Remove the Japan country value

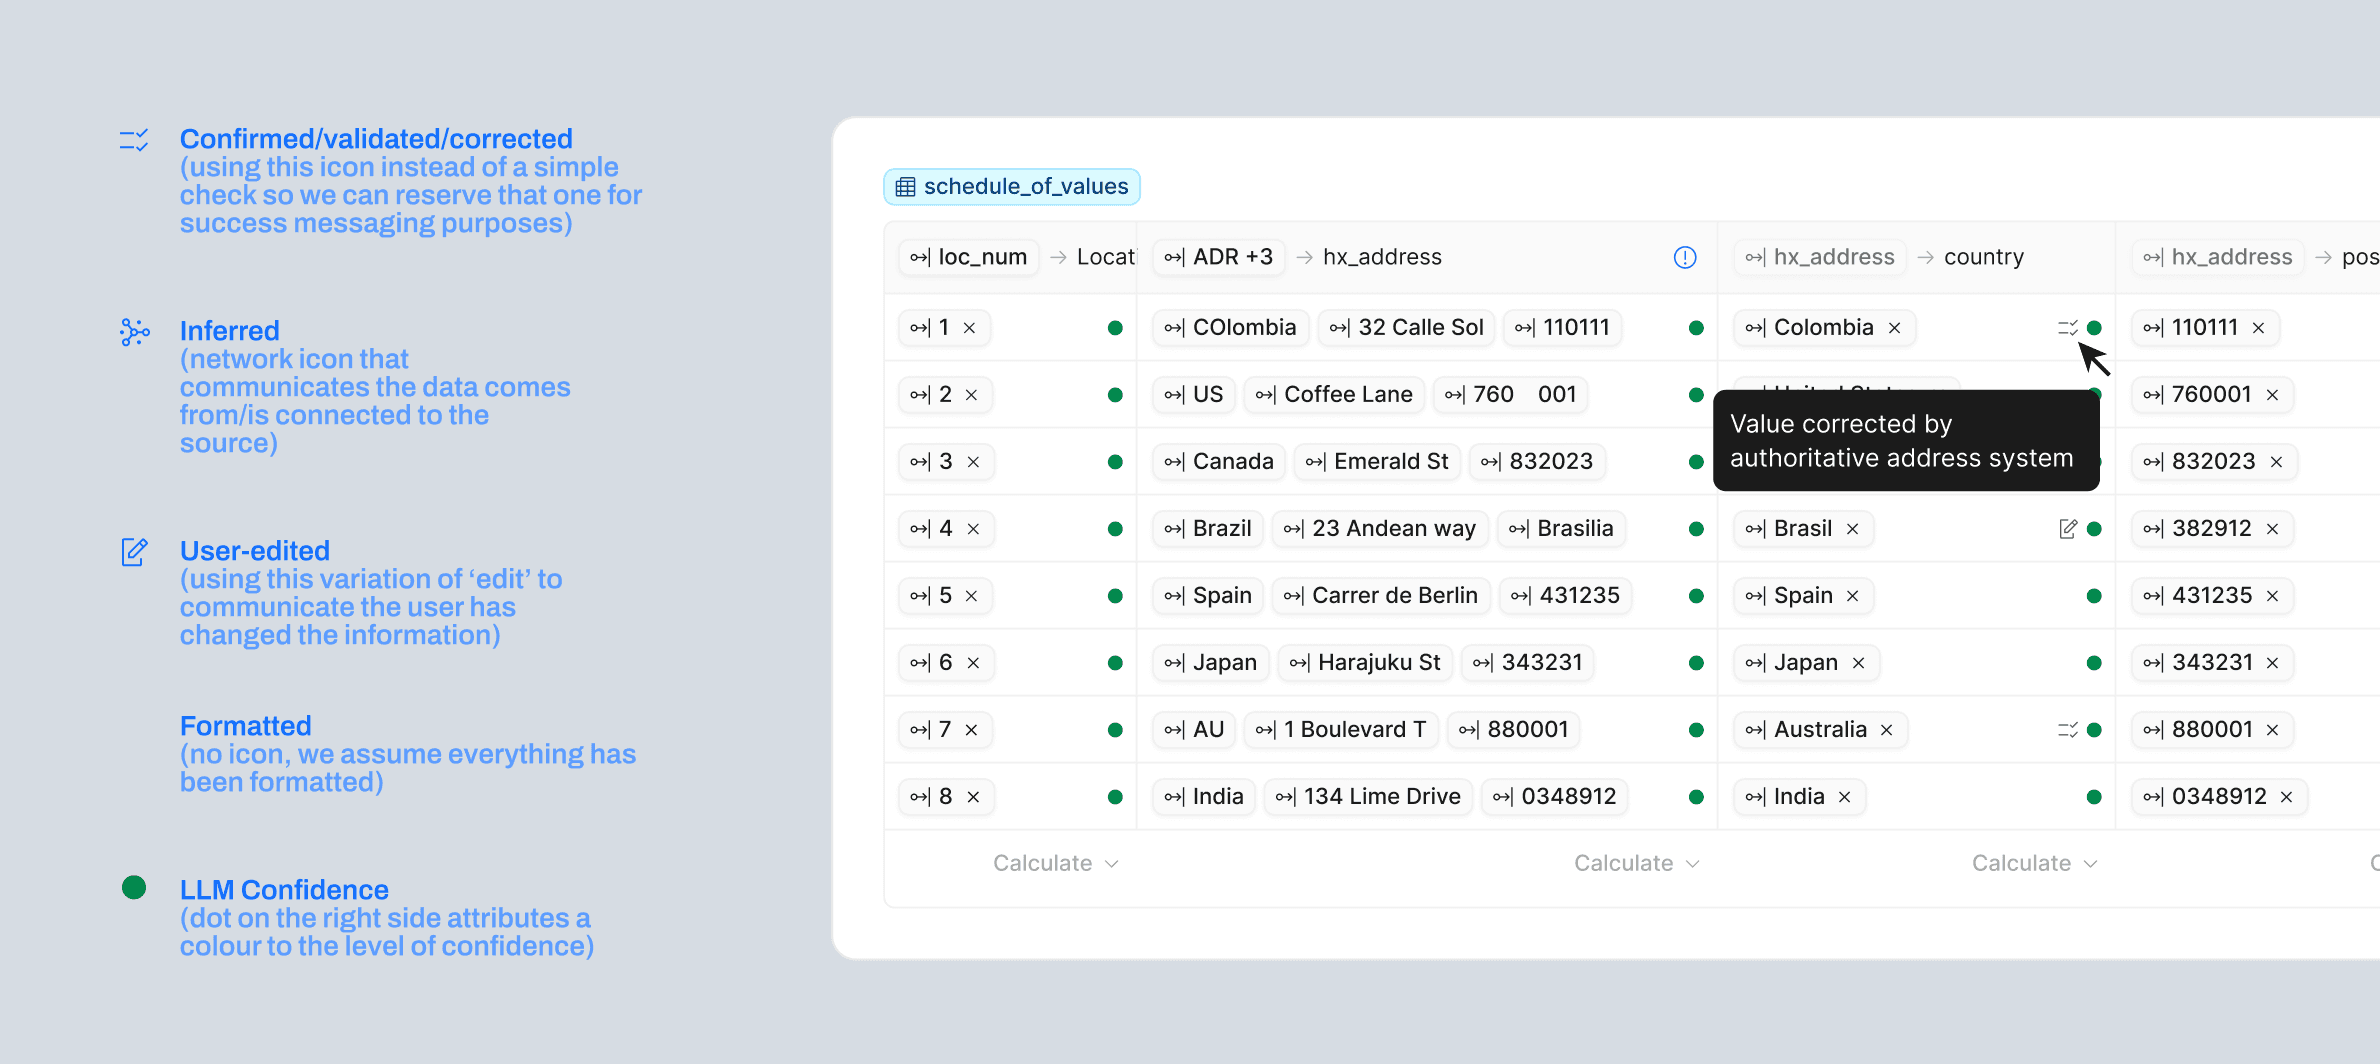pyautogui.click(x=1858, y=663)
